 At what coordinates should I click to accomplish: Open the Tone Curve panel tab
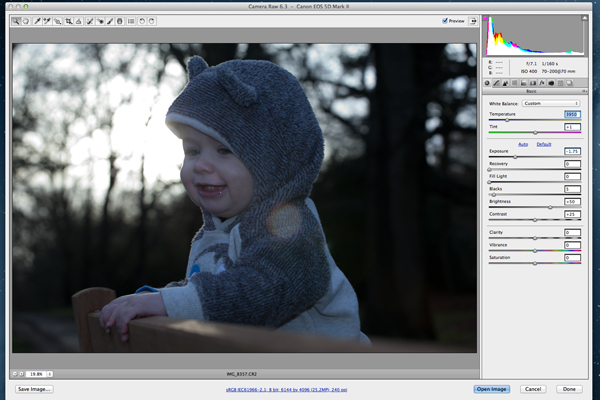(497, 83)
